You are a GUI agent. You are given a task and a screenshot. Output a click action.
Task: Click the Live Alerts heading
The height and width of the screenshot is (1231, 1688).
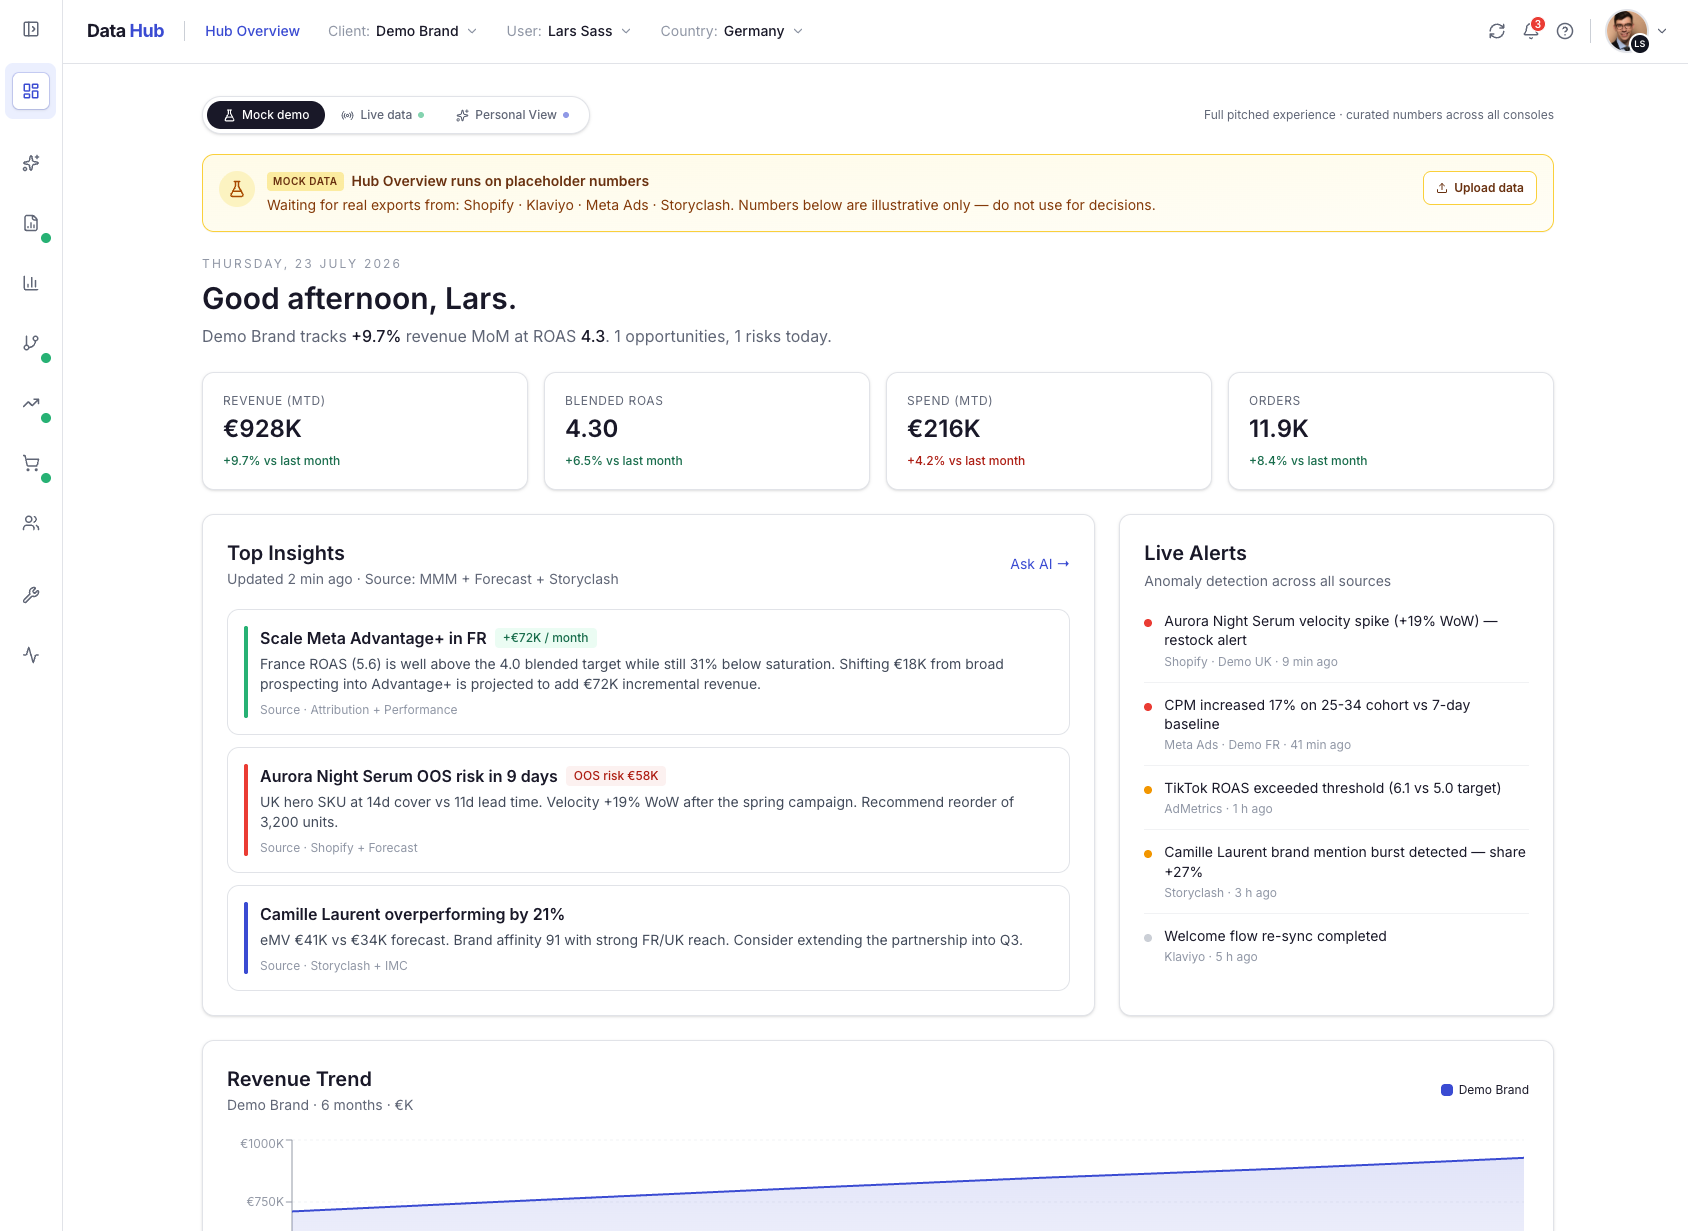(x=1195, y=553)
